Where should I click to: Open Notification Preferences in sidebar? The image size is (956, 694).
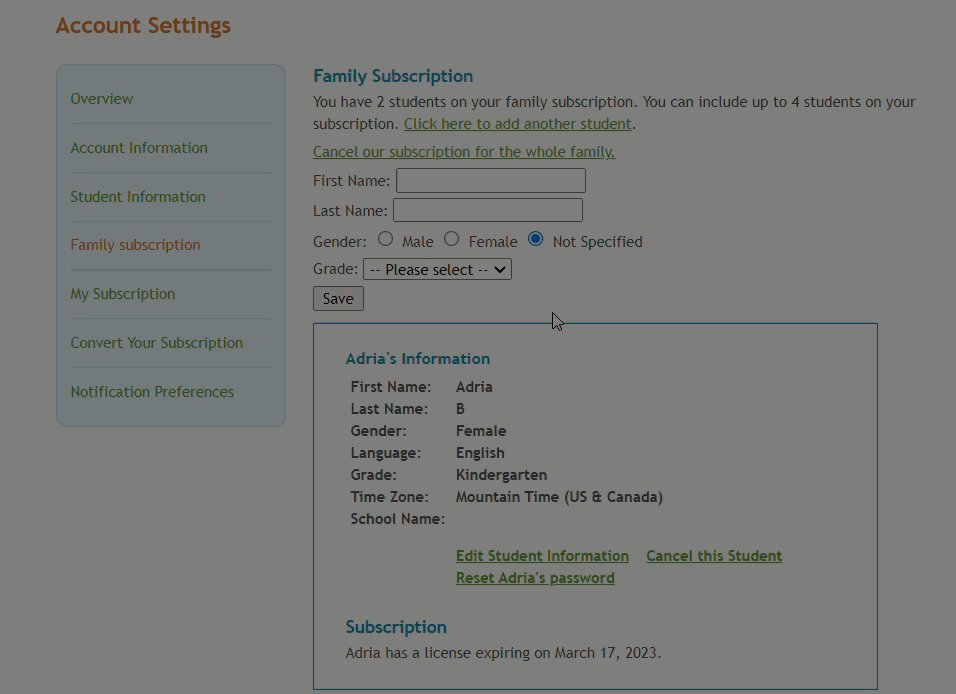[152, 392]
